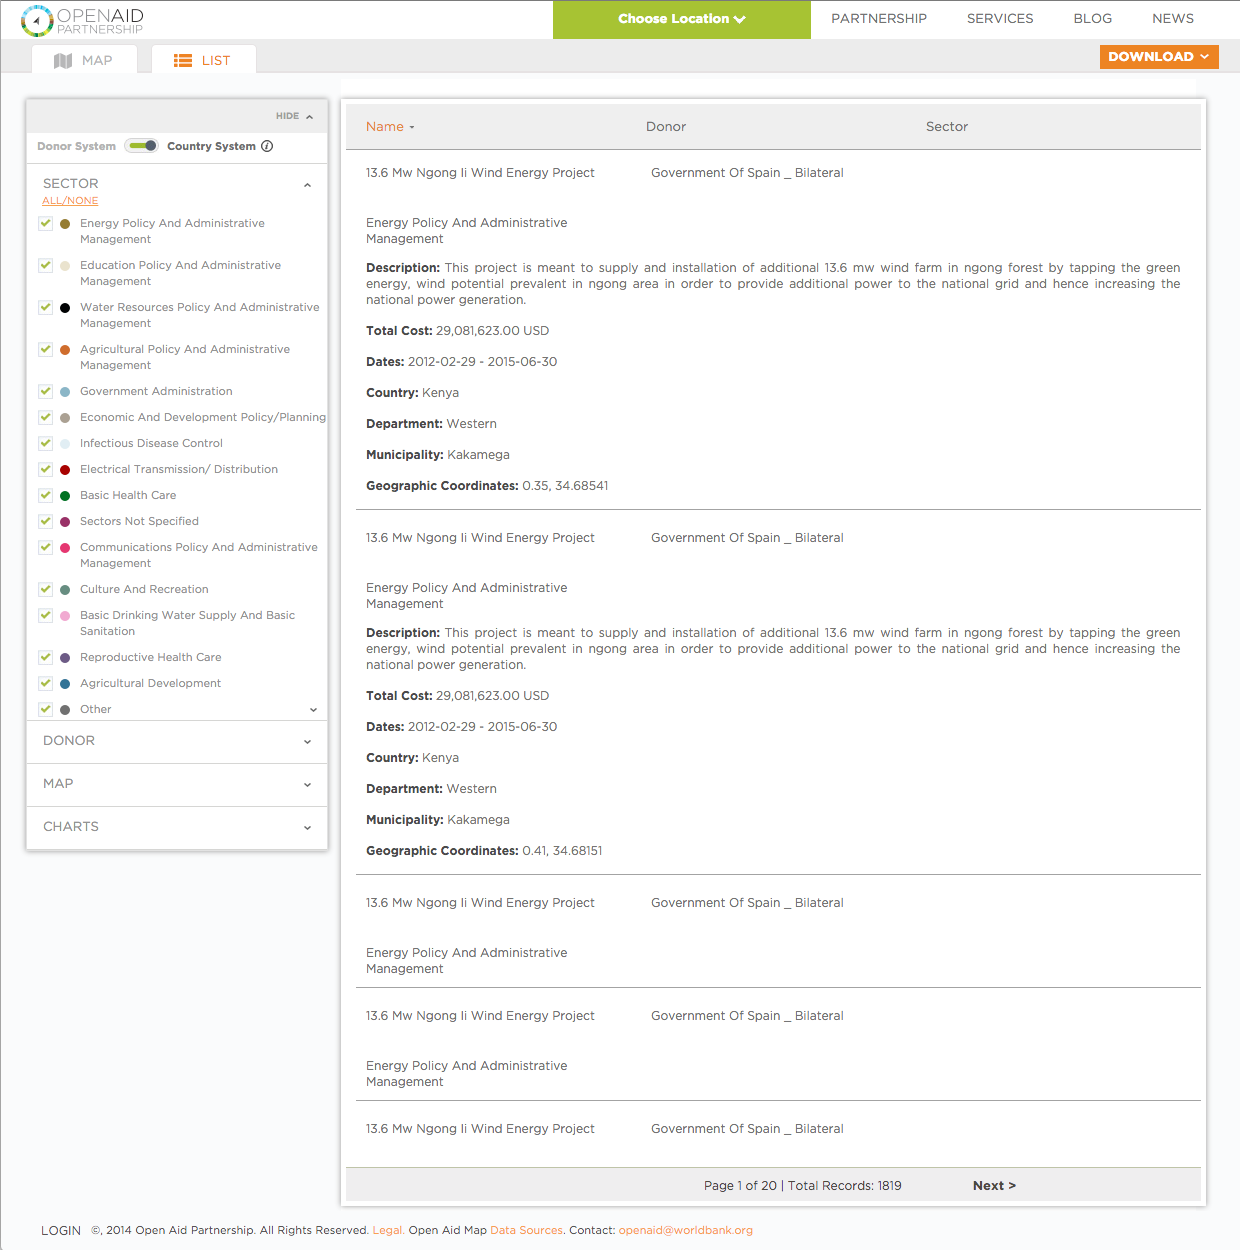Click Basic Health Care green dot
The height and width of the screenshot is (1250, 1240).
pyautogui.click(x=65, y=496)
